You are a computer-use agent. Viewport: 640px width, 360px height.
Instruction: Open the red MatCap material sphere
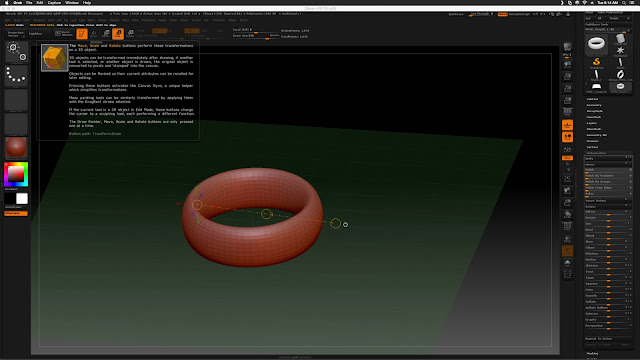[16, 148]
